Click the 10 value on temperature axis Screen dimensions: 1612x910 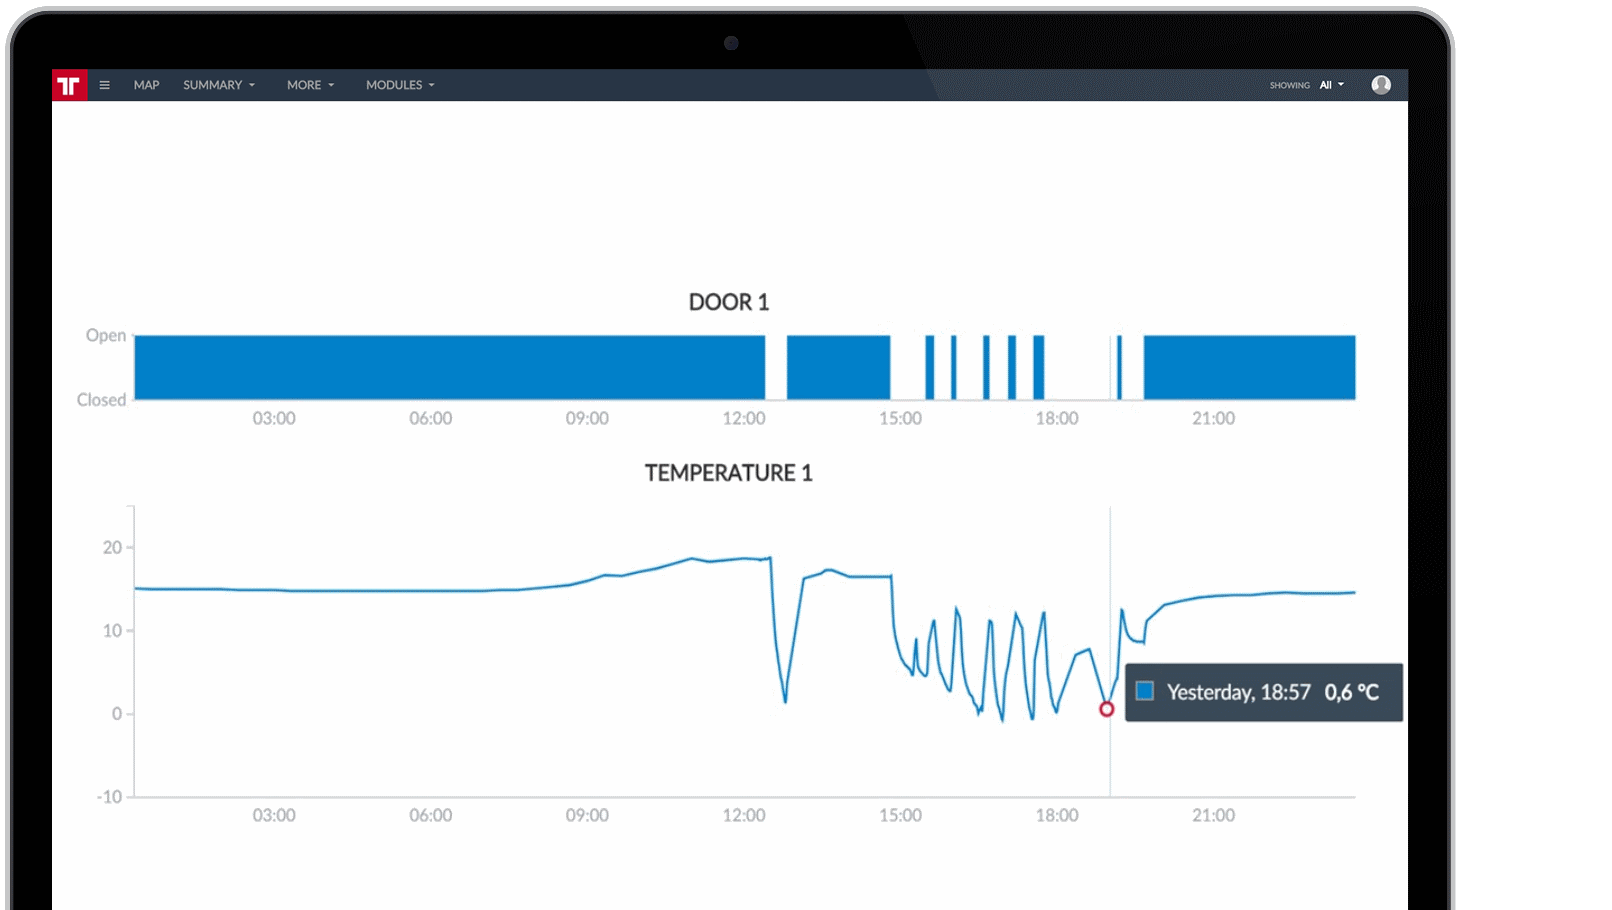(112, 630)
